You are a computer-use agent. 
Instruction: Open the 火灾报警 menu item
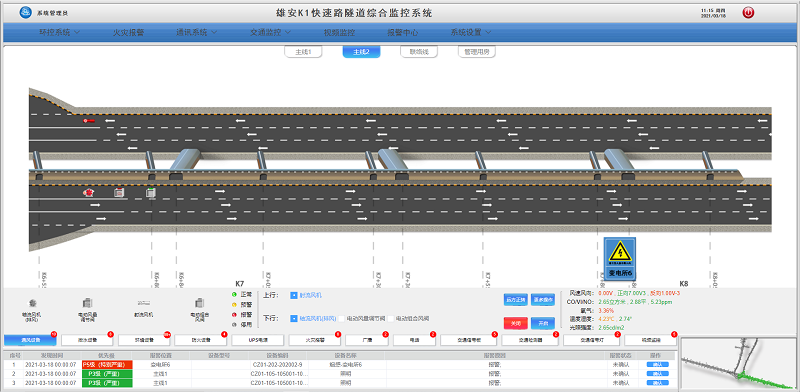[x=129, y=32]
